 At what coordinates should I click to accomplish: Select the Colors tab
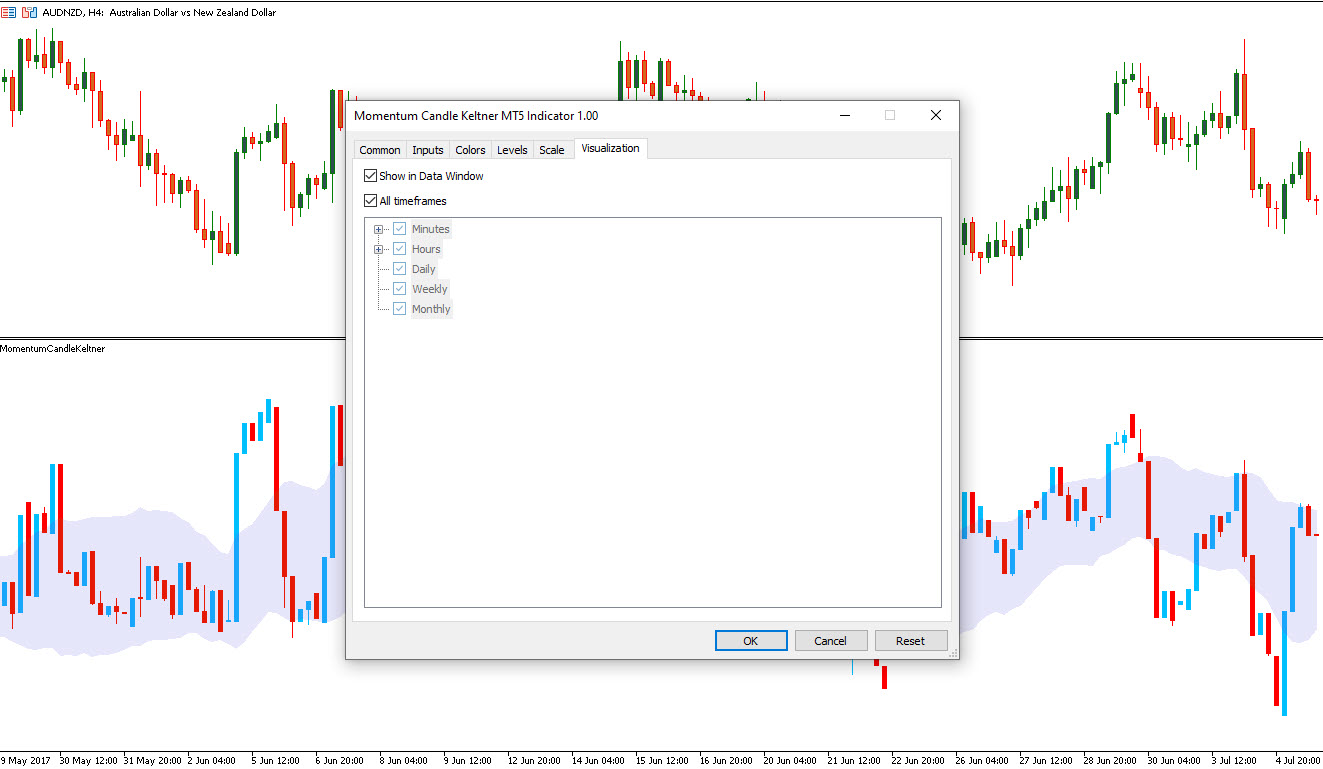[470, 150]
